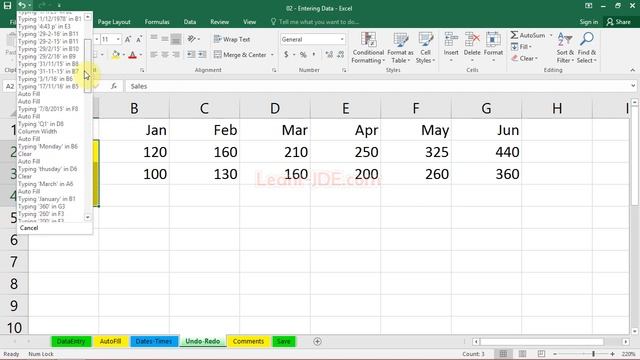Click the Insert Function fx icon
640x360 pixels.
point(114,86)
